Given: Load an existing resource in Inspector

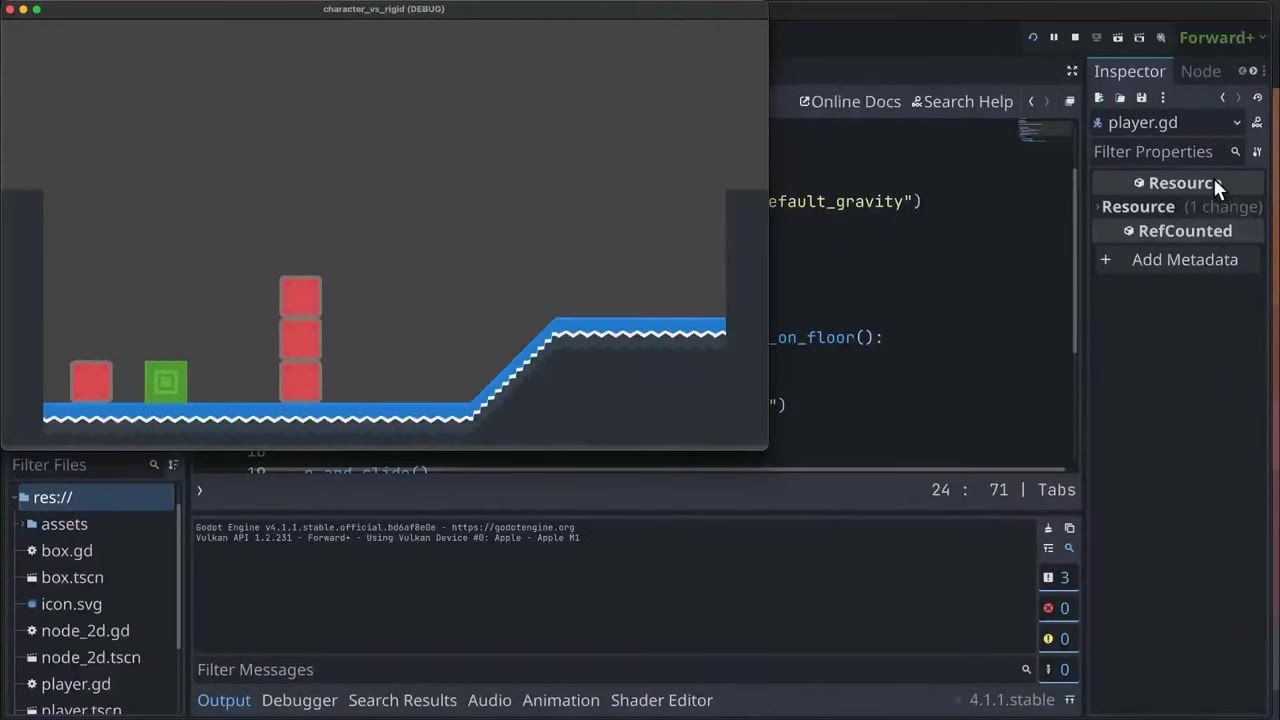Looking at the screenshot, I should click(x=1120, y=98).
